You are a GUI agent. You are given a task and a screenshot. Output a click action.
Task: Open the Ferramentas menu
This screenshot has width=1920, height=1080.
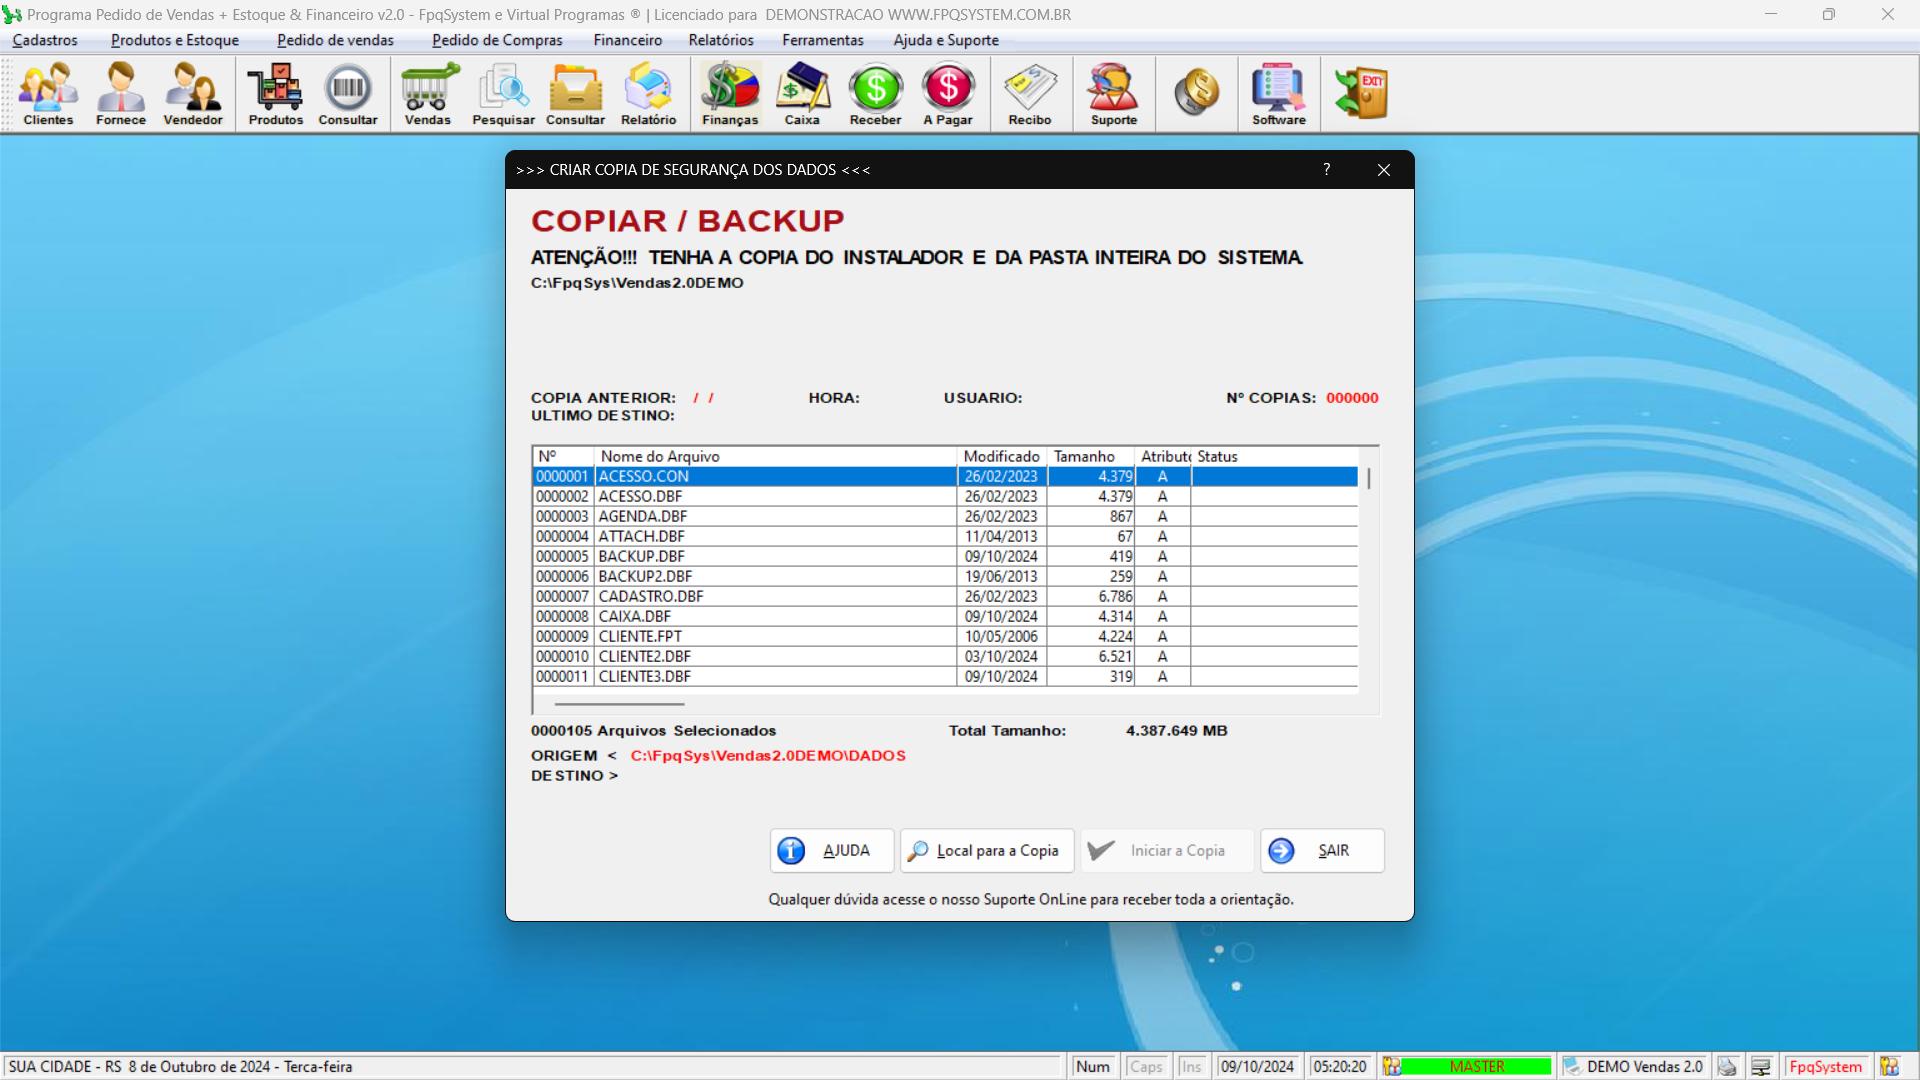pos(823,40)
